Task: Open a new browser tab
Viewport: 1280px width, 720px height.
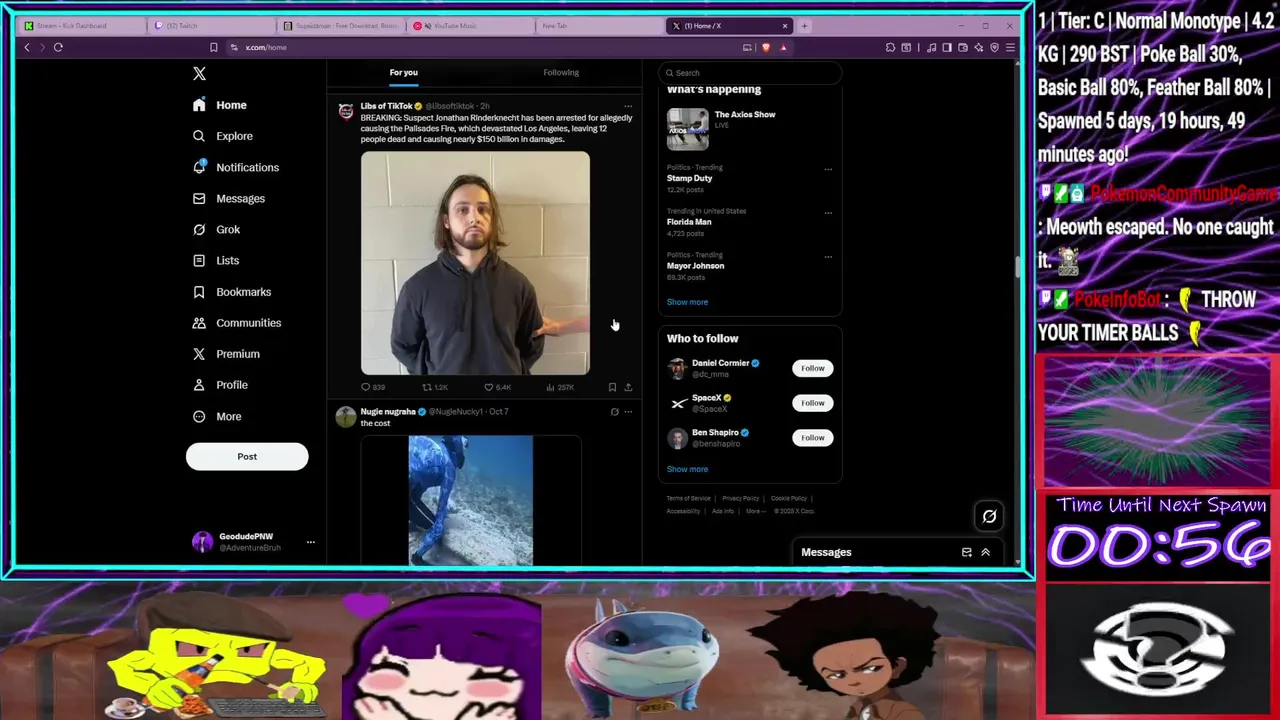Action: coord(805,26)
